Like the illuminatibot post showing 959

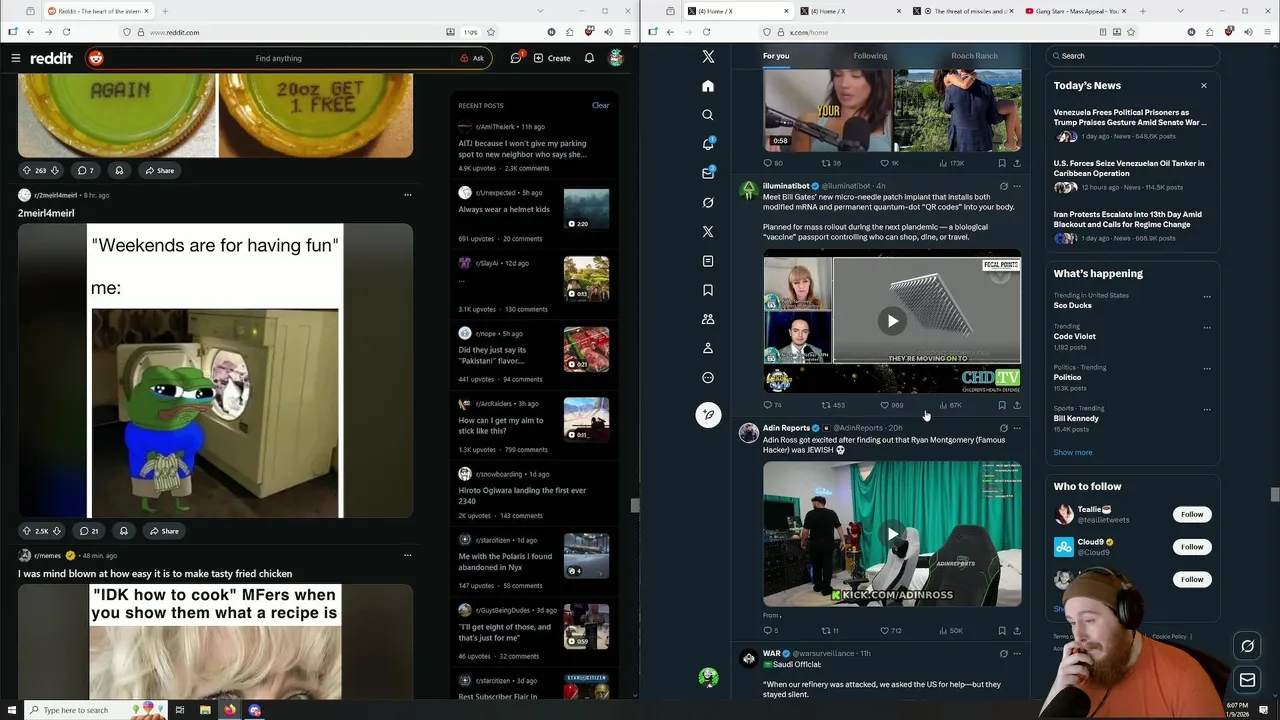pos(891,405)
